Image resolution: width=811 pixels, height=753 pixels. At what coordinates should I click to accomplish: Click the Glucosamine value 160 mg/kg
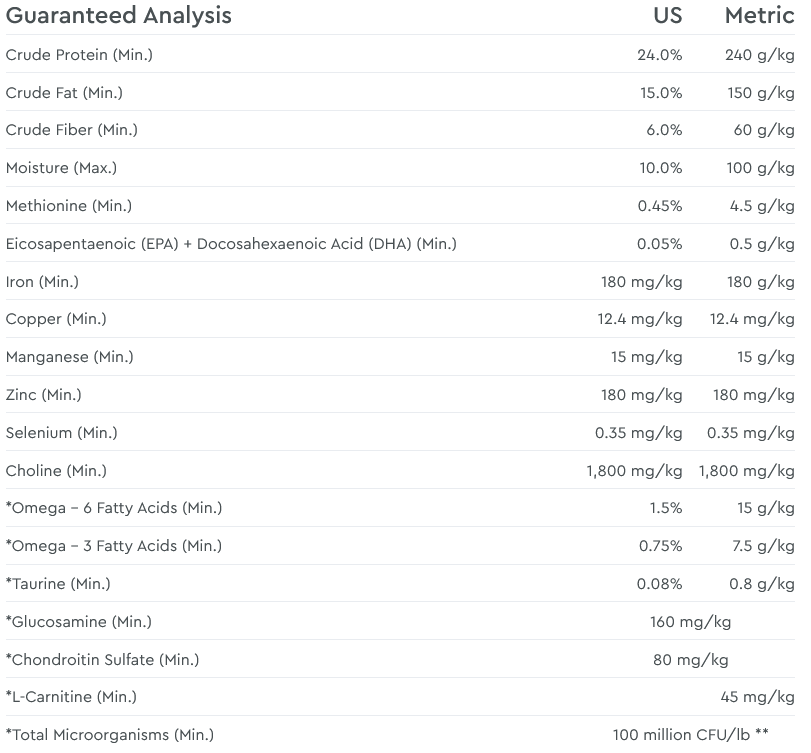(690, 622)
